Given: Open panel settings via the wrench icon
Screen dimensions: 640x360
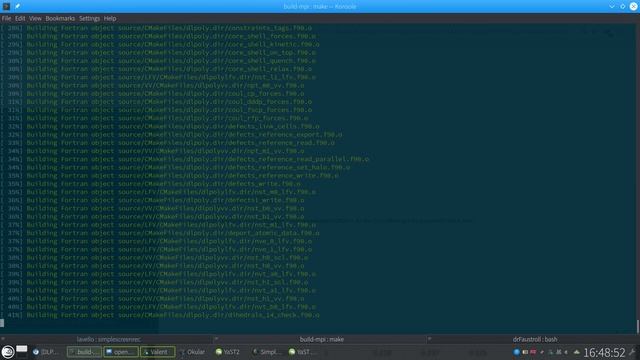Looking at the screenshot, I should click(633, 352).
